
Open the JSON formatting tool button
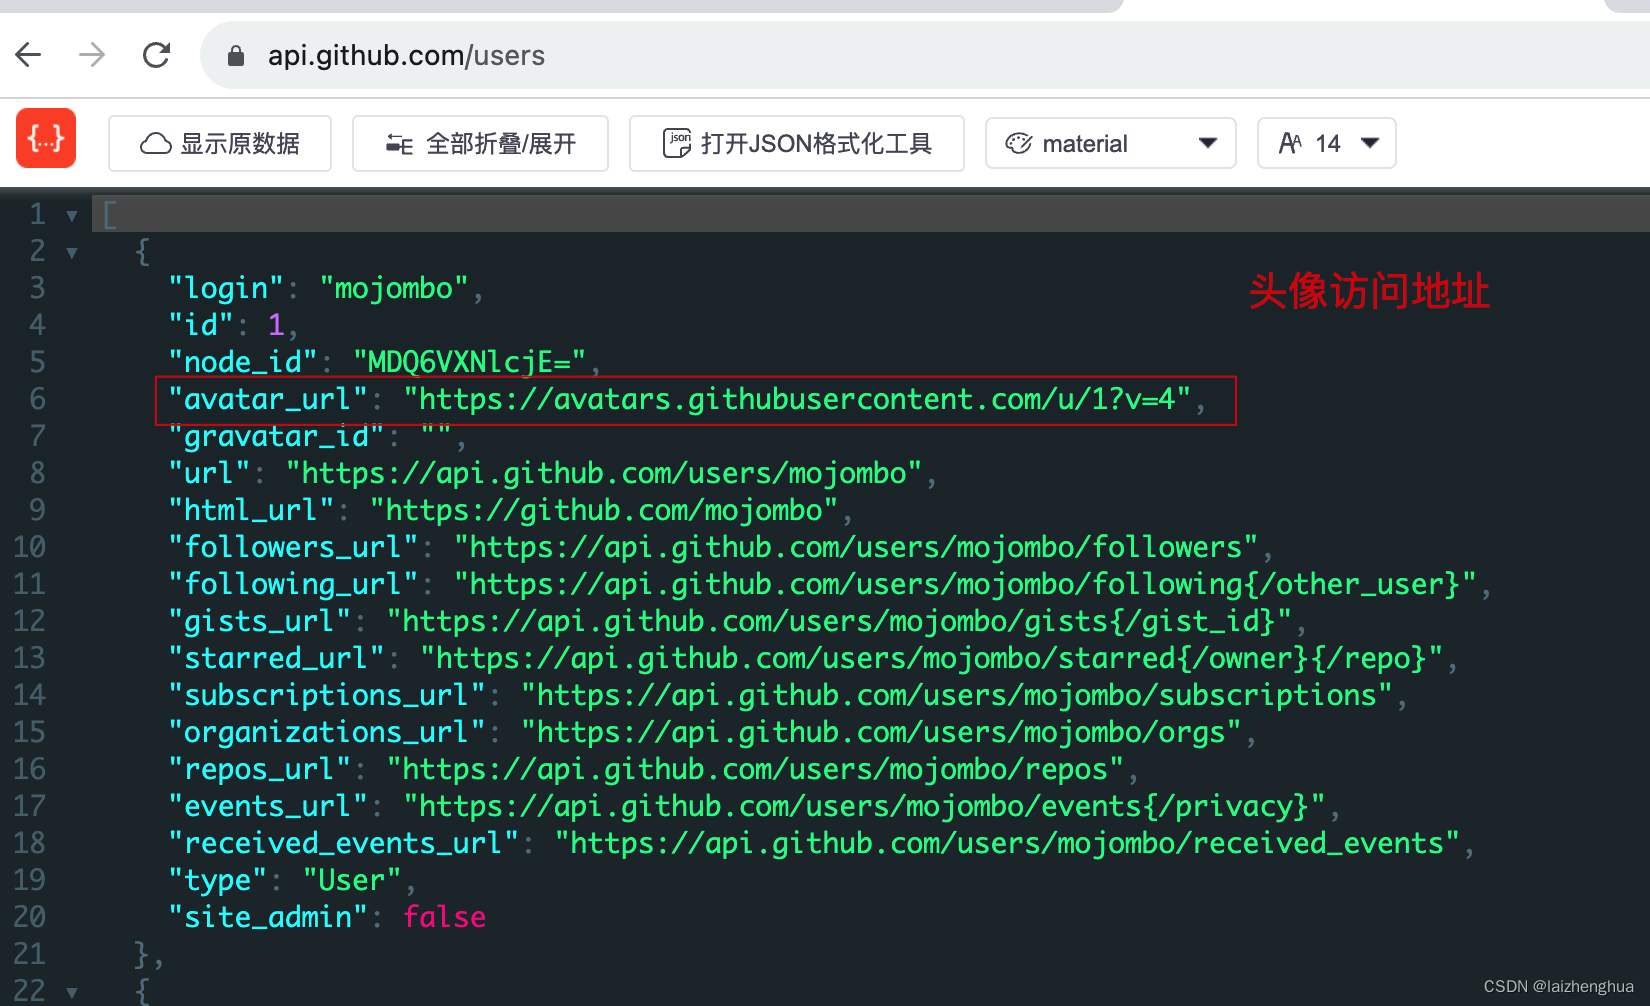tap(796, 143)
